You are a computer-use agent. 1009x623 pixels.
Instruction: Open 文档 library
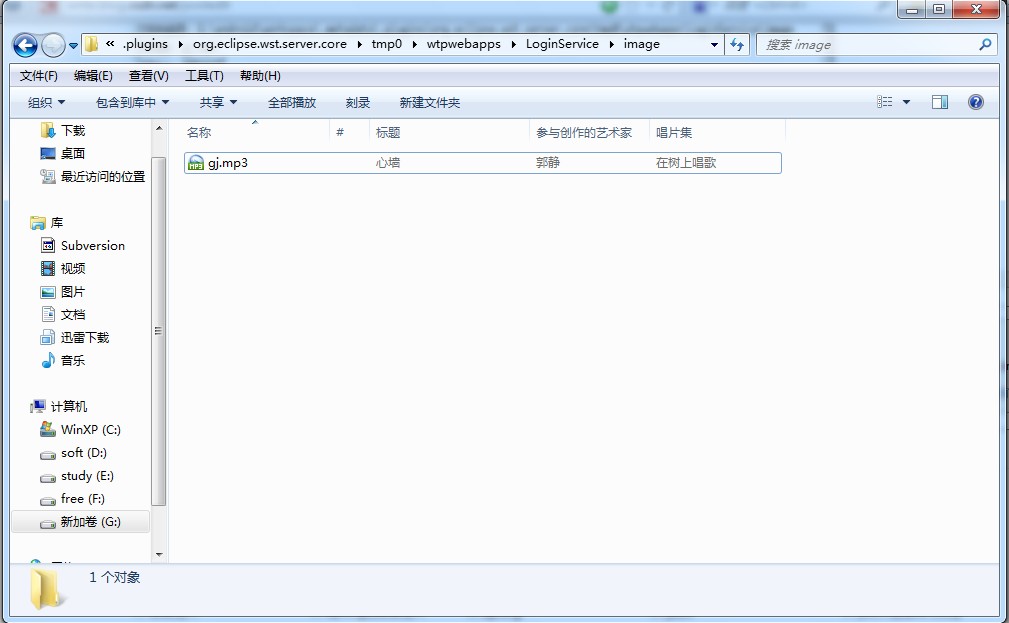tap(73, 314)
